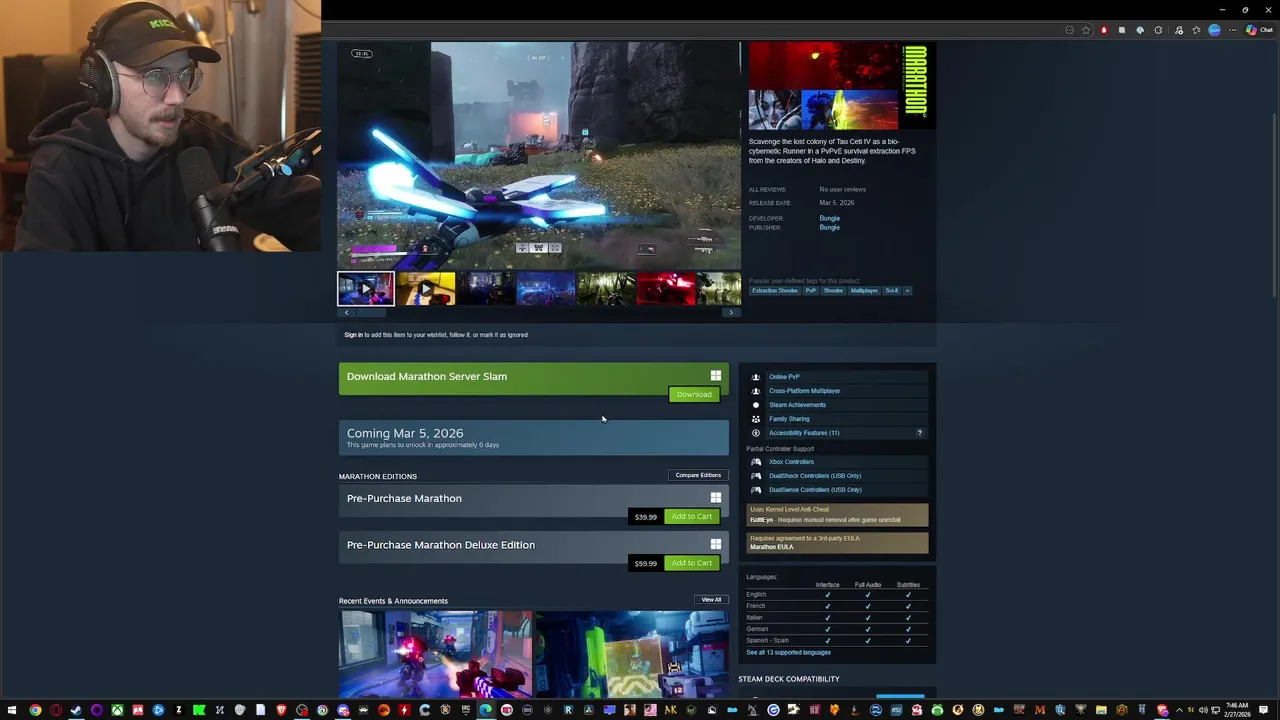The image size is (1280, 720).
Task: Click the media strip left arrow
Action: click(x=346, y=313)
